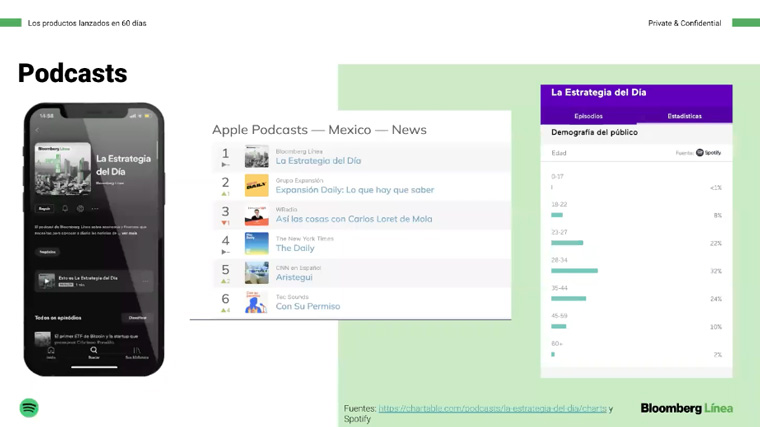The image size is (760, 427).
Task: Open the 'Con Su Permiso' chart entry
Action: tap(308, 306)
